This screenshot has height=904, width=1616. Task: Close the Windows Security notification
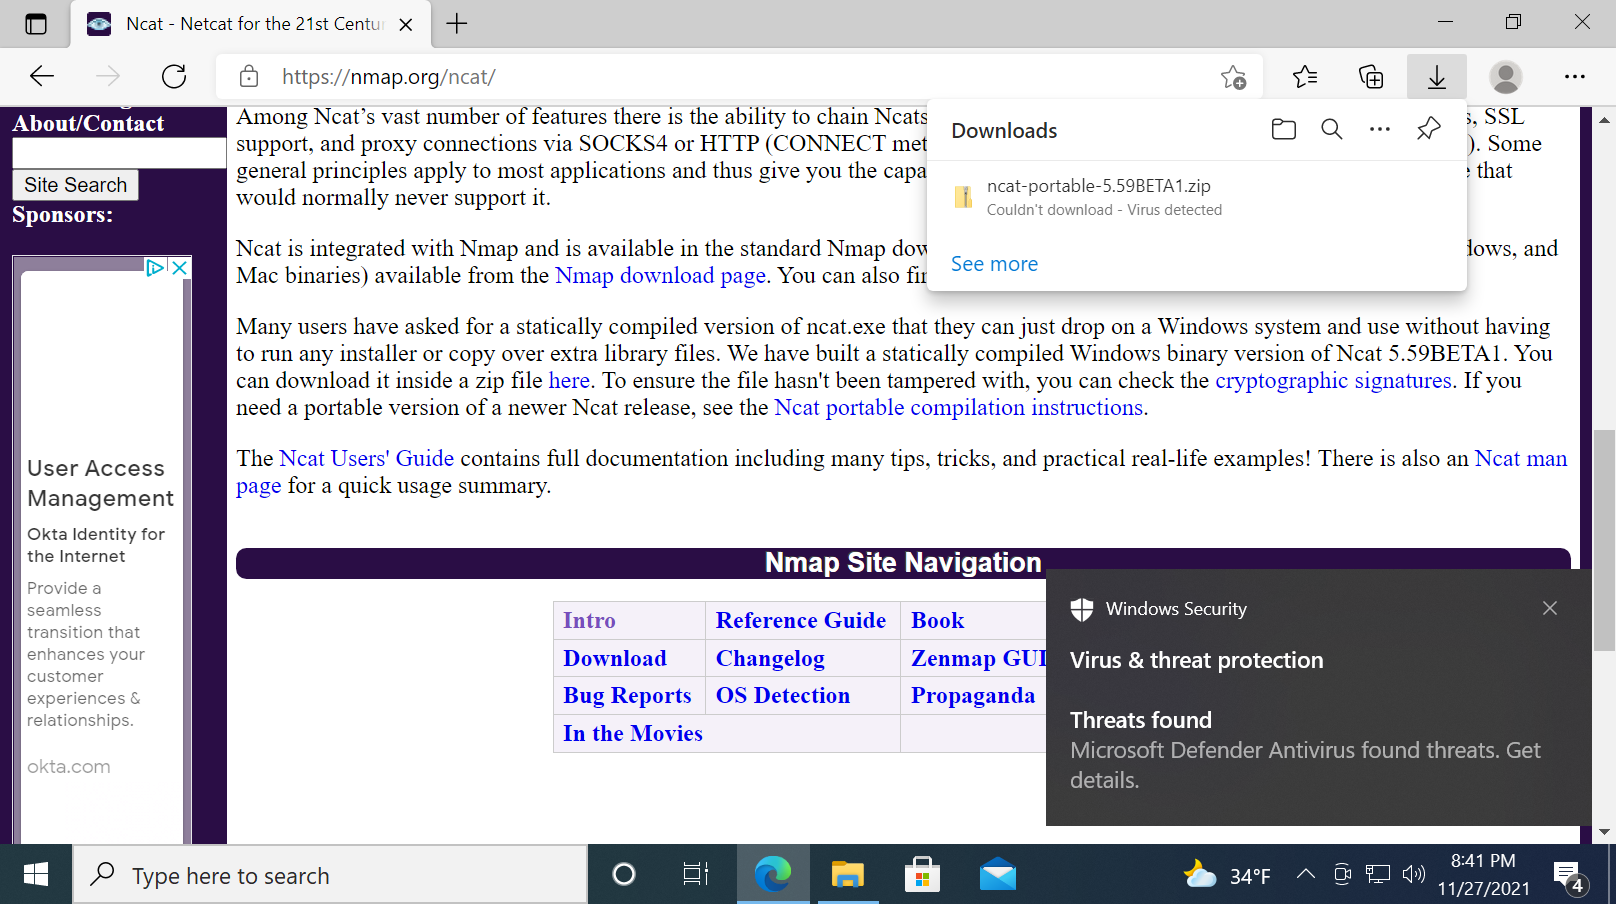pos(1549,608)
